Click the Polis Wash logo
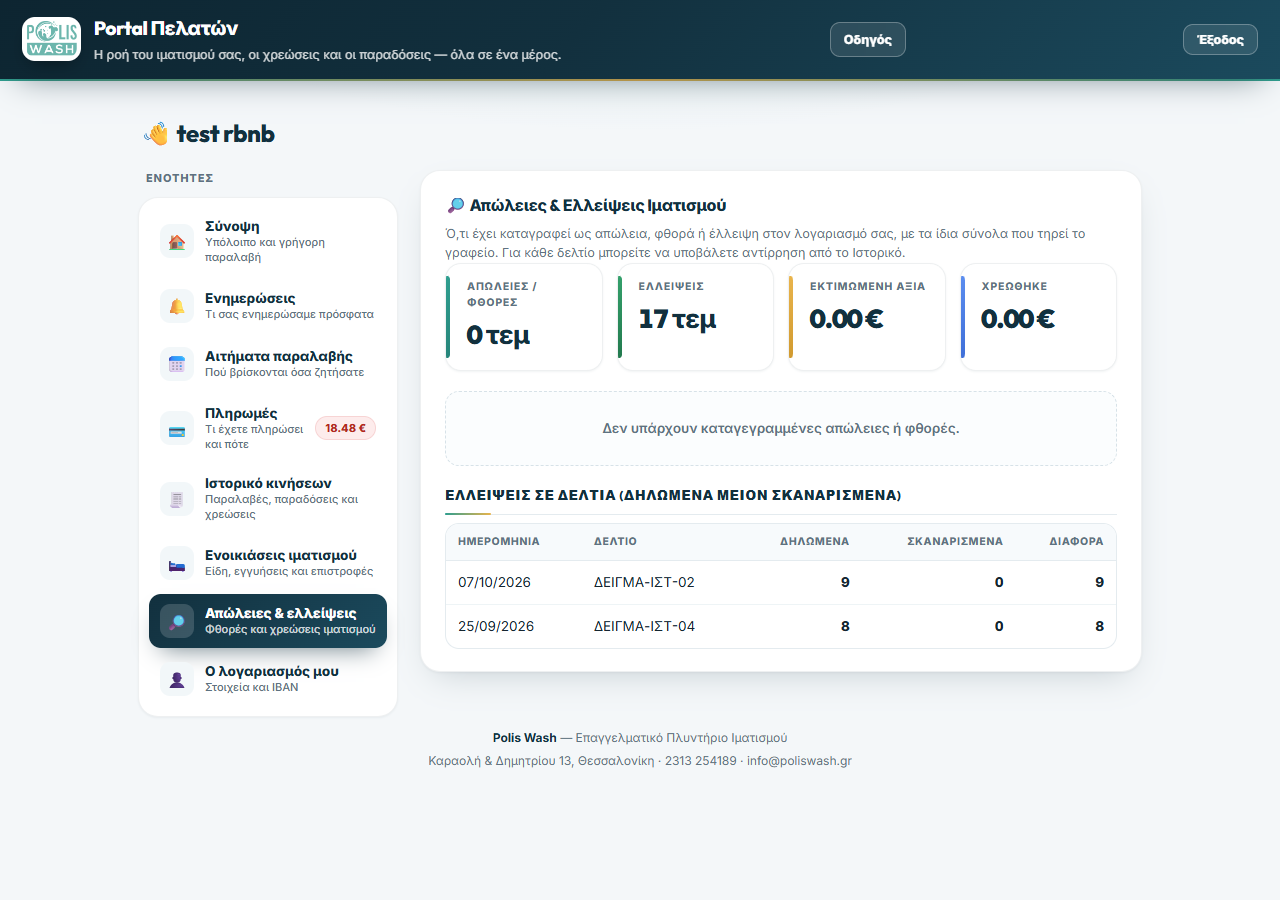 (51, 39)
